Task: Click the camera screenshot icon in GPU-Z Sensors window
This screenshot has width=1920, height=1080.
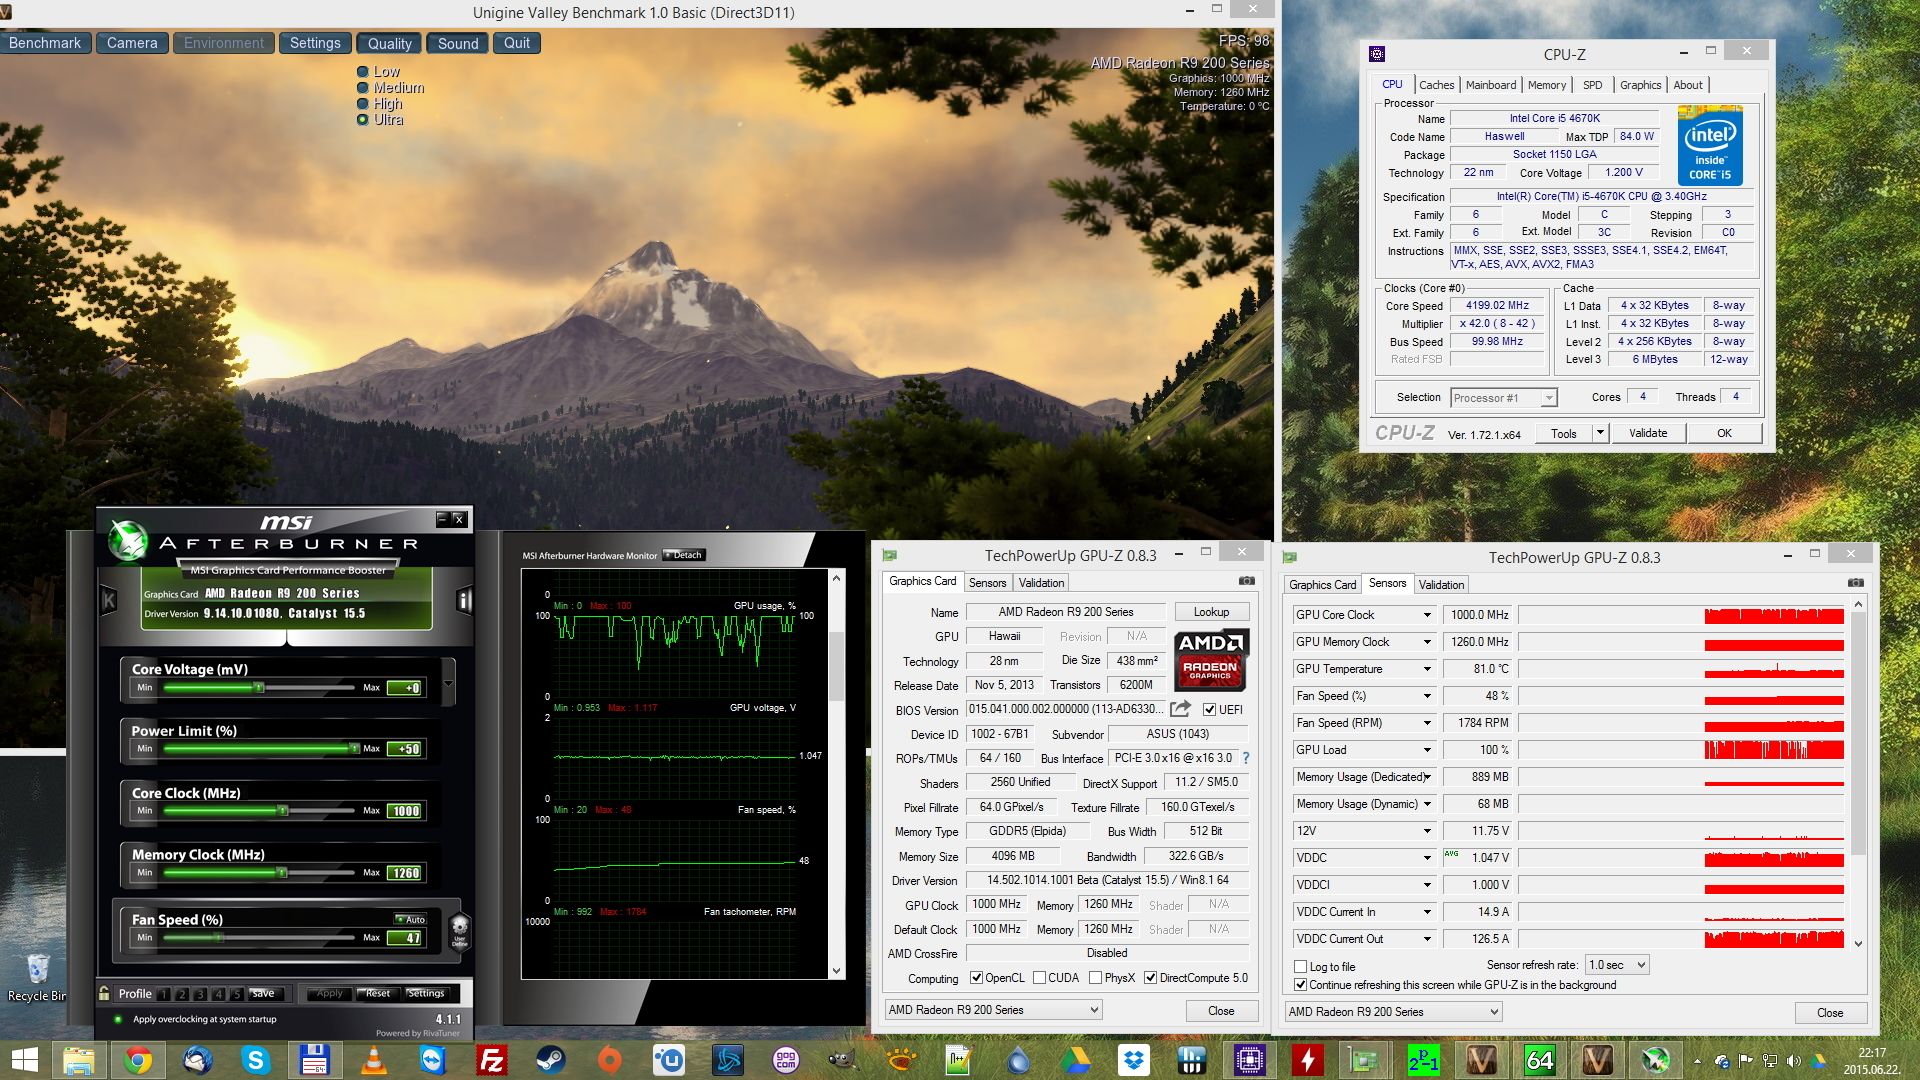Action: 1855,583
